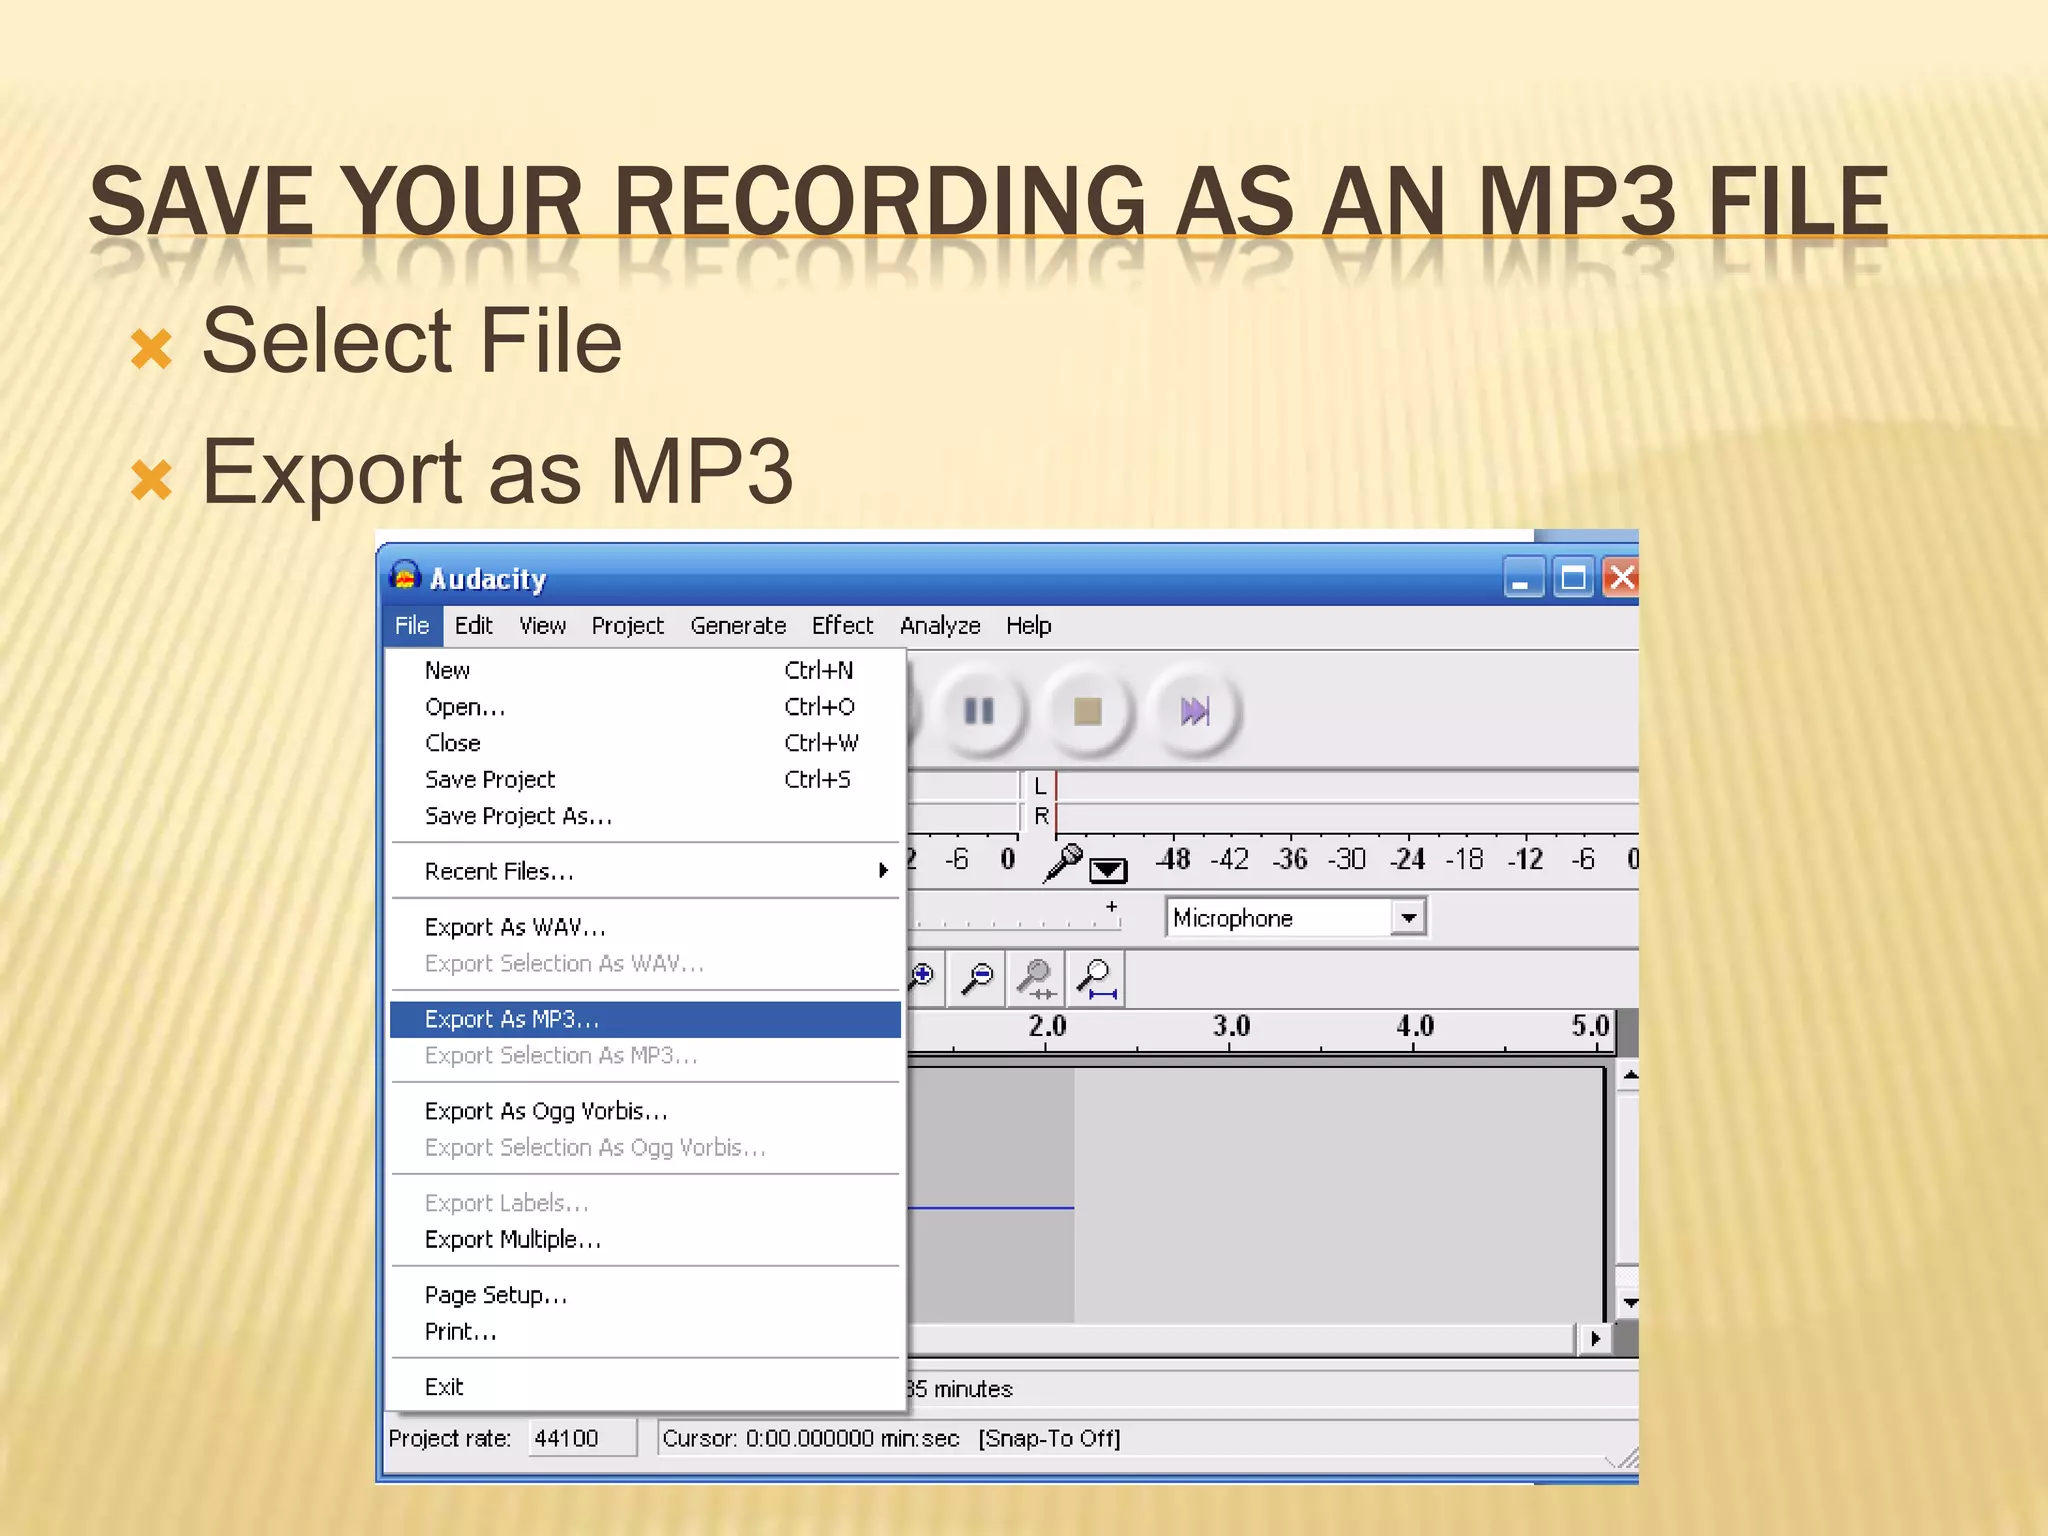Click the Project rate field showing 44100

click(x=582, y=1438)
